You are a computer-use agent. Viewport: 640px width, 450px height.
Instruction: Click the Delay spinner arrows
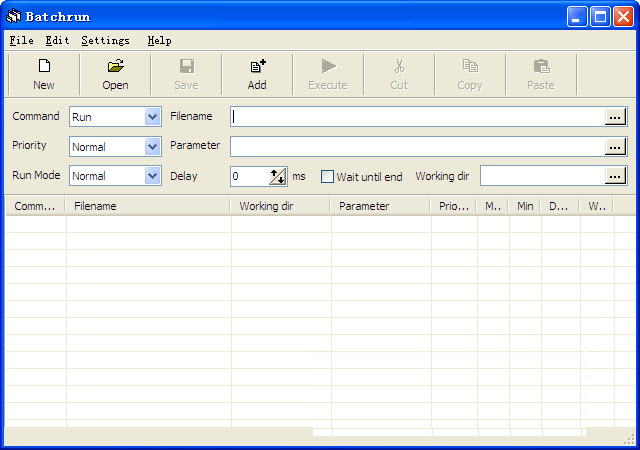[x=278, y=176]
